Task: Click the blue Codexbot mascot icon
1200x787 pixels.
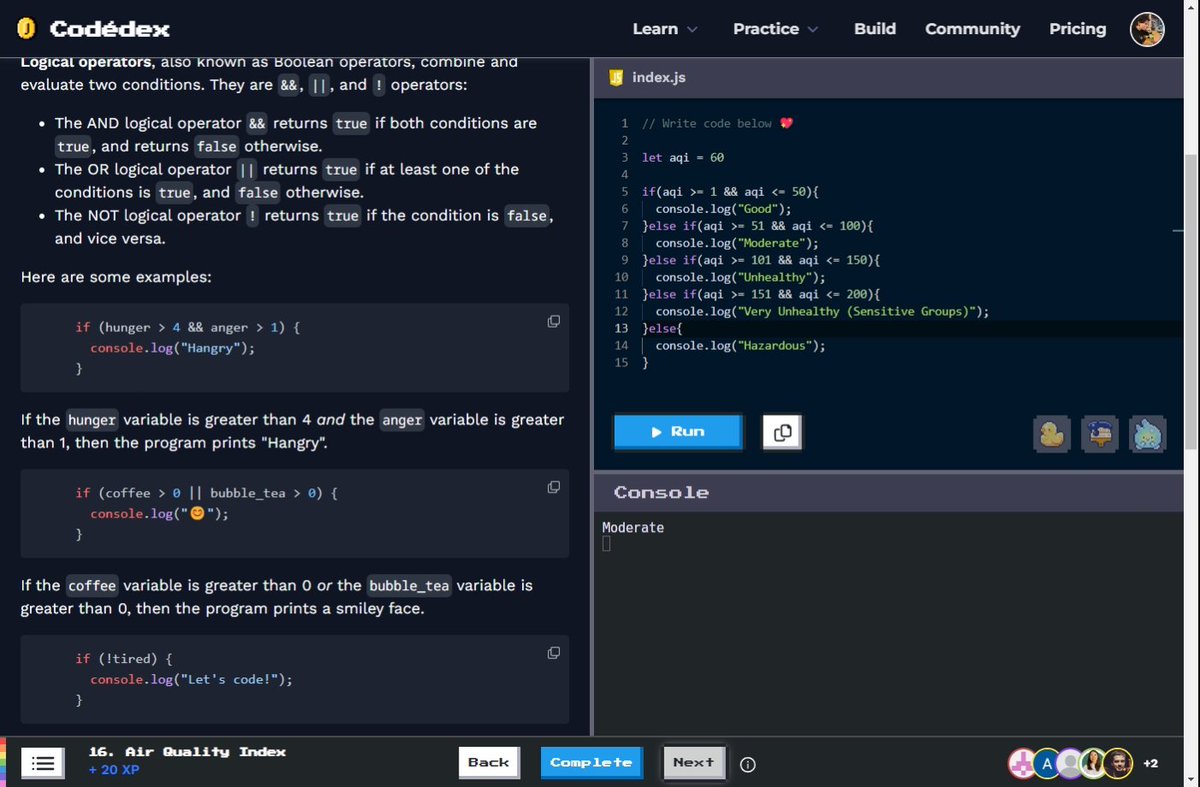Action: click(x=1147, y=433)
